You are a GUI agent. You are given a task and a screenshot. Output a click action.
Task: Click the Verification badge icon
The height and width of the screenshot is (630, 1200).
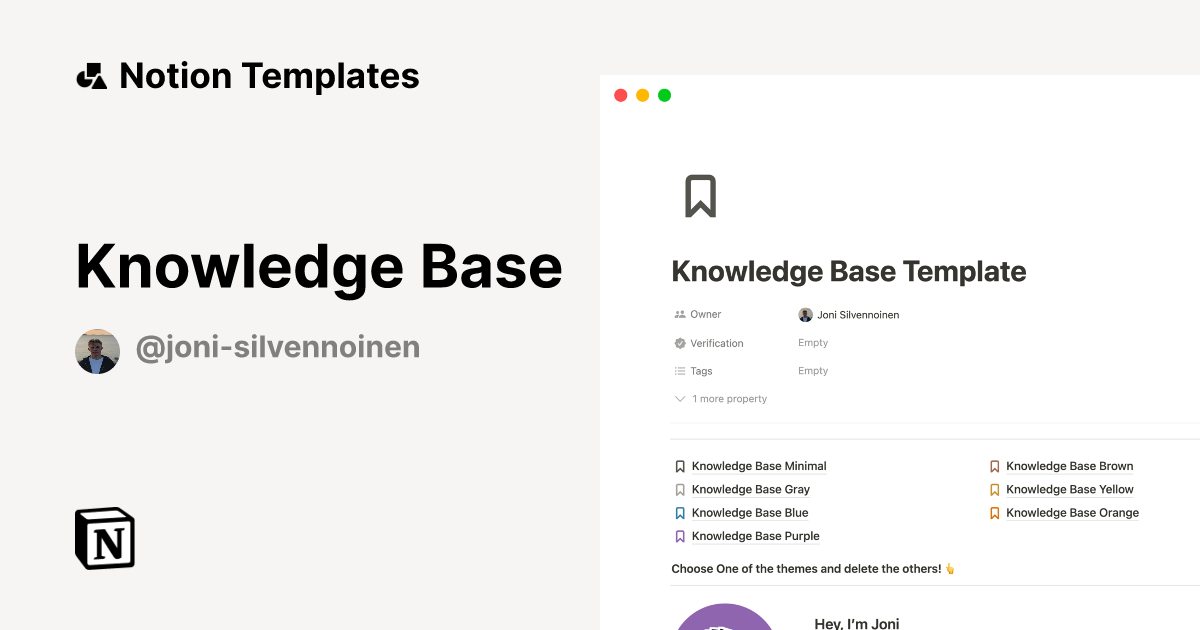point(681,343)
